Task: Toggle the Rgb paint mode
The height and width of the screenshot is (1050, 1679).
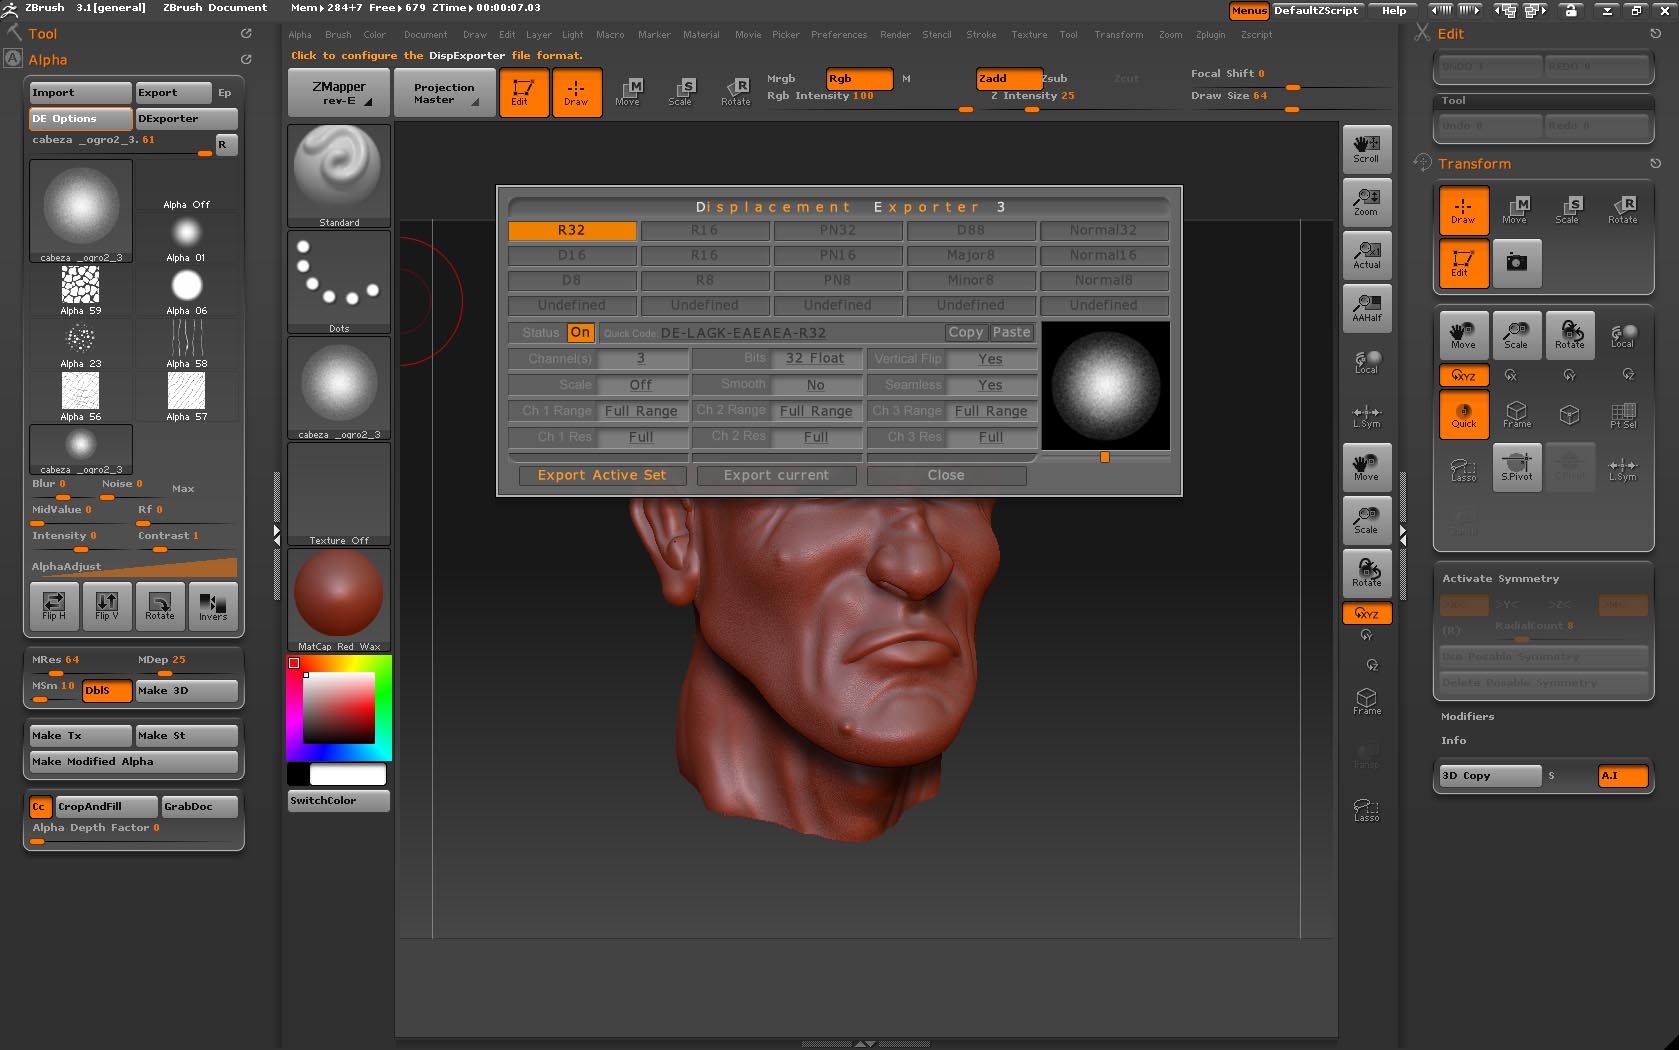Action: click(x=859, y=78)
